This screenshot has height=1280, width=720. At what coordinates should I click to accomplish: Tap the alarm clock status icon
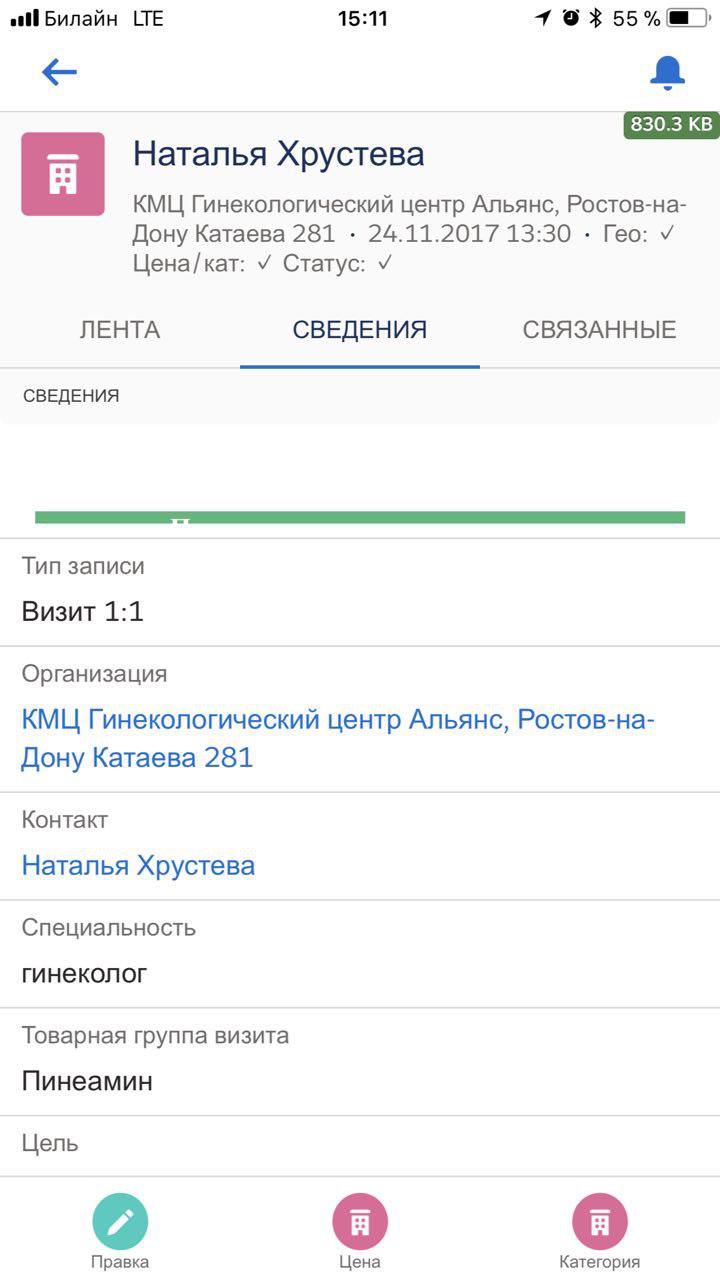[x=571, y=18]
